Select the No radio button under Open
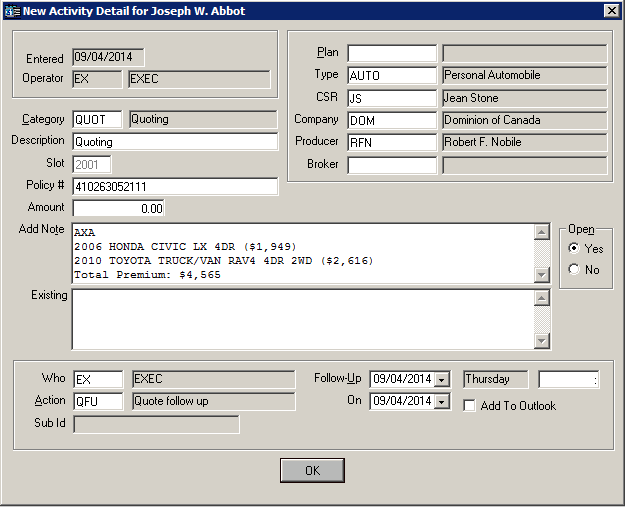Image resolution: width=625 pixels, height=507 pixels. tap(573, 269)
